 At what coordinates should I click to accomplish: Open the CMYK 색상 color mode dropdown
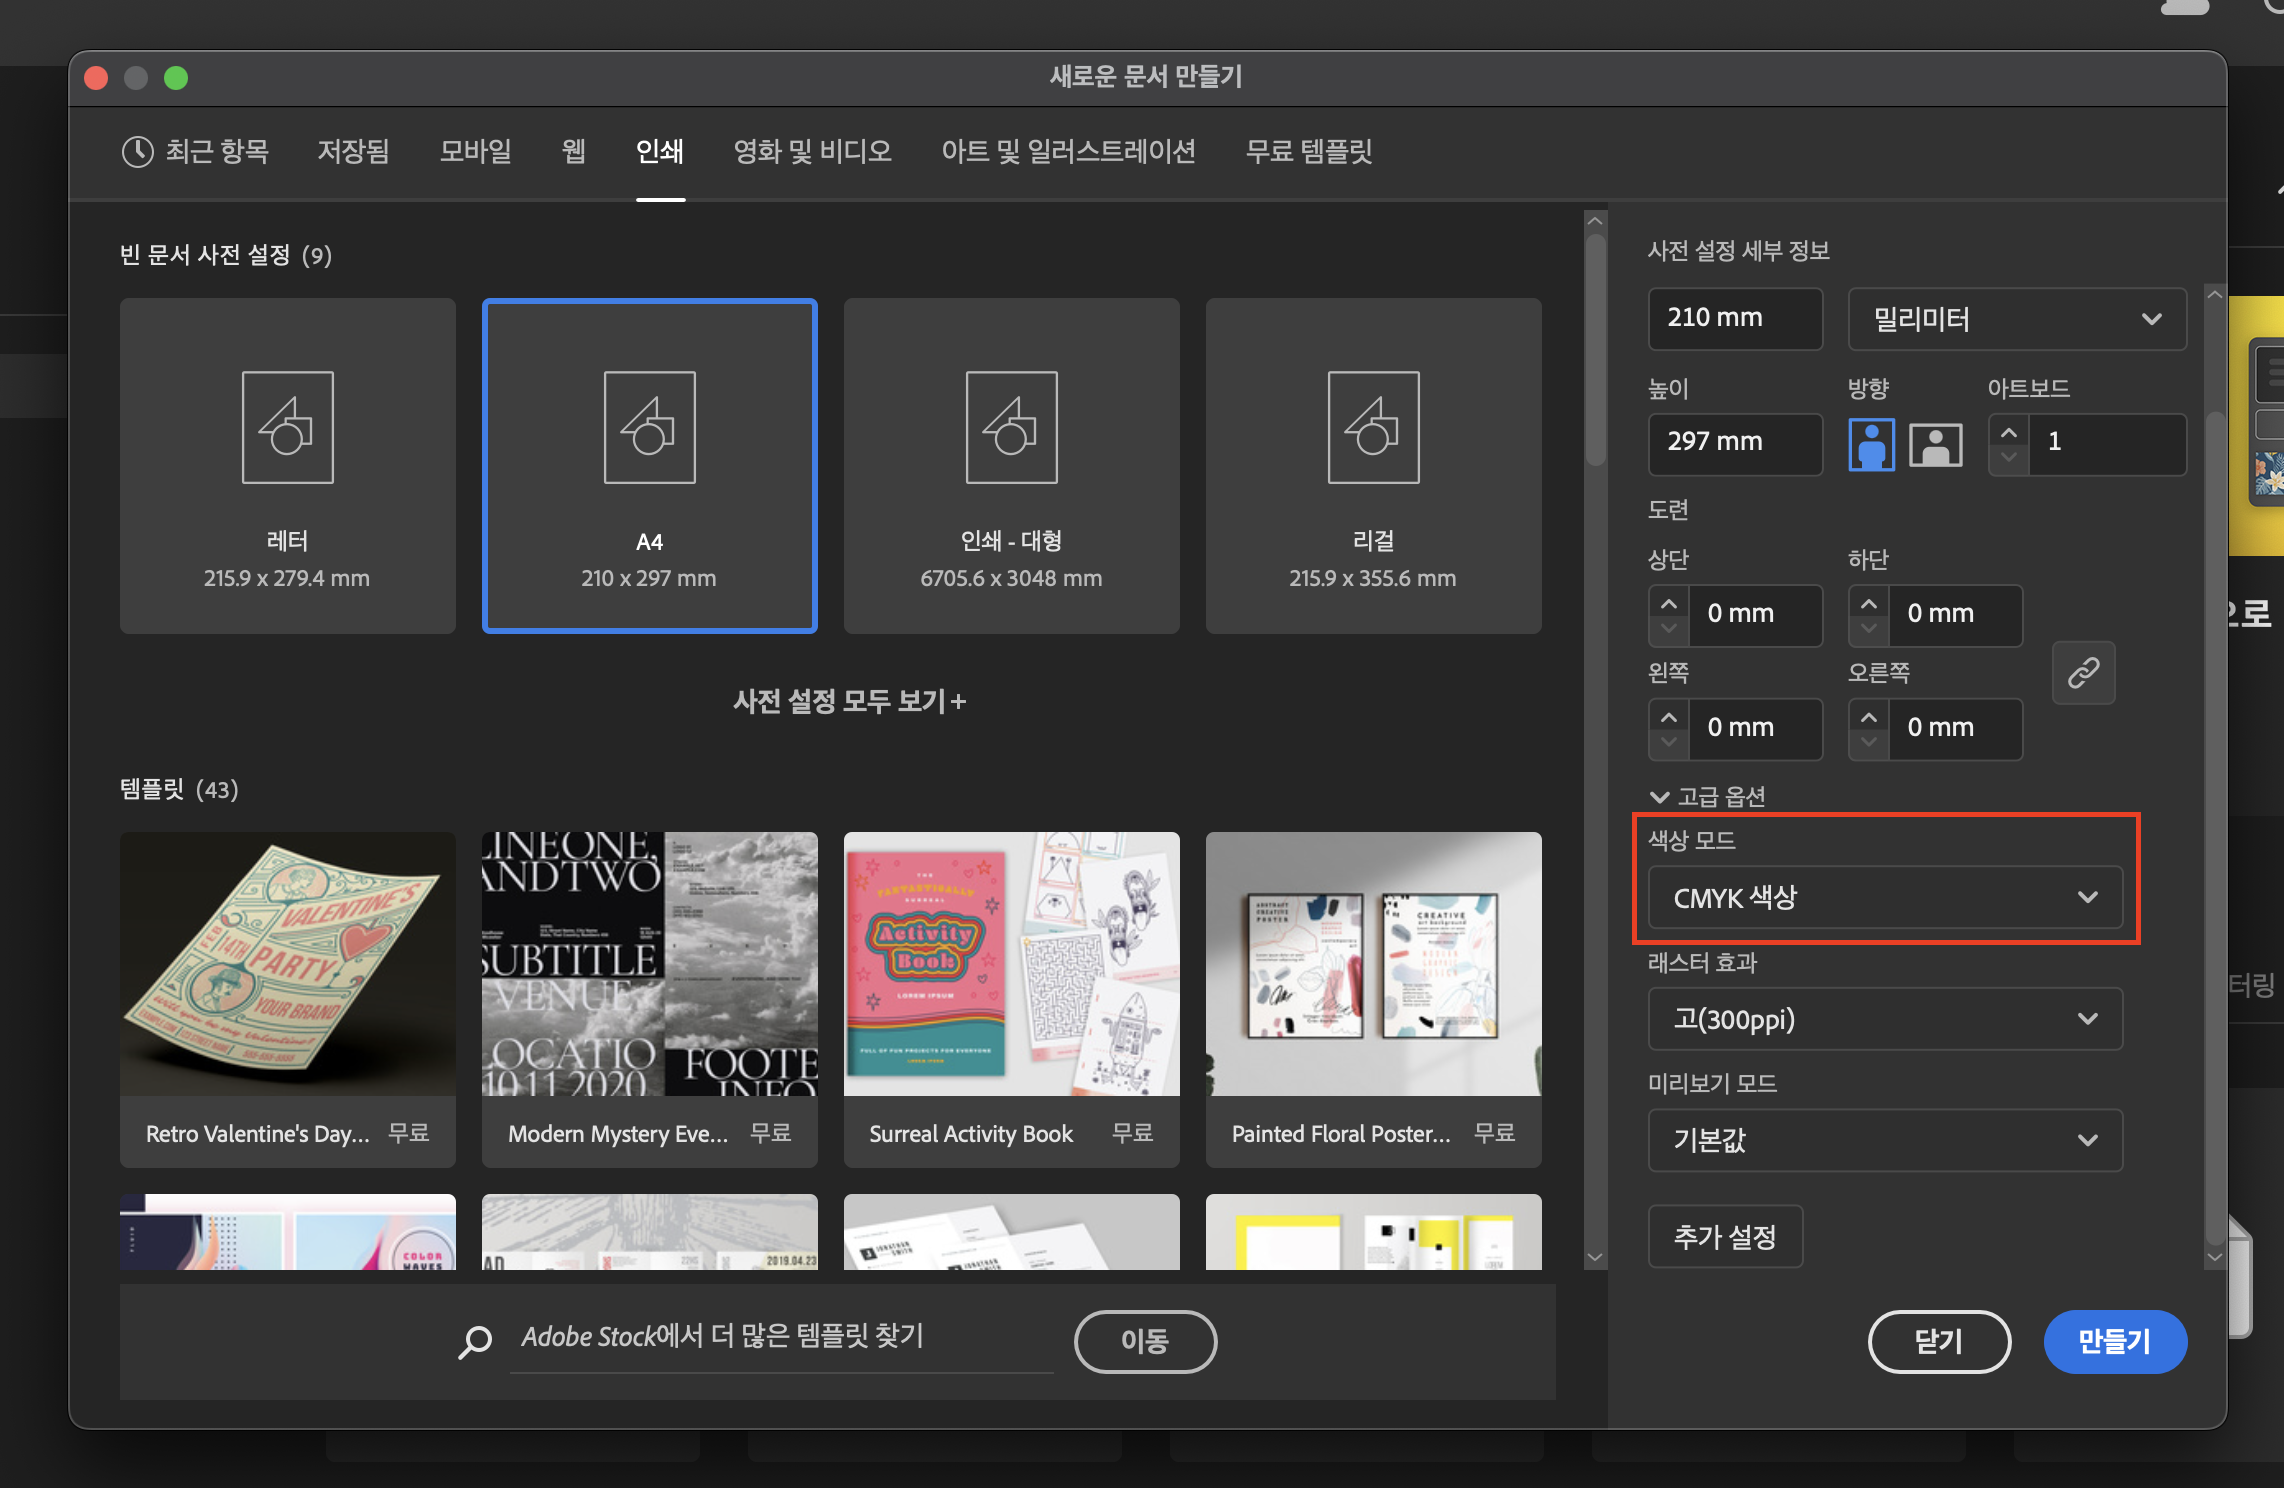pyautogui.click(x=1885, y=897)
